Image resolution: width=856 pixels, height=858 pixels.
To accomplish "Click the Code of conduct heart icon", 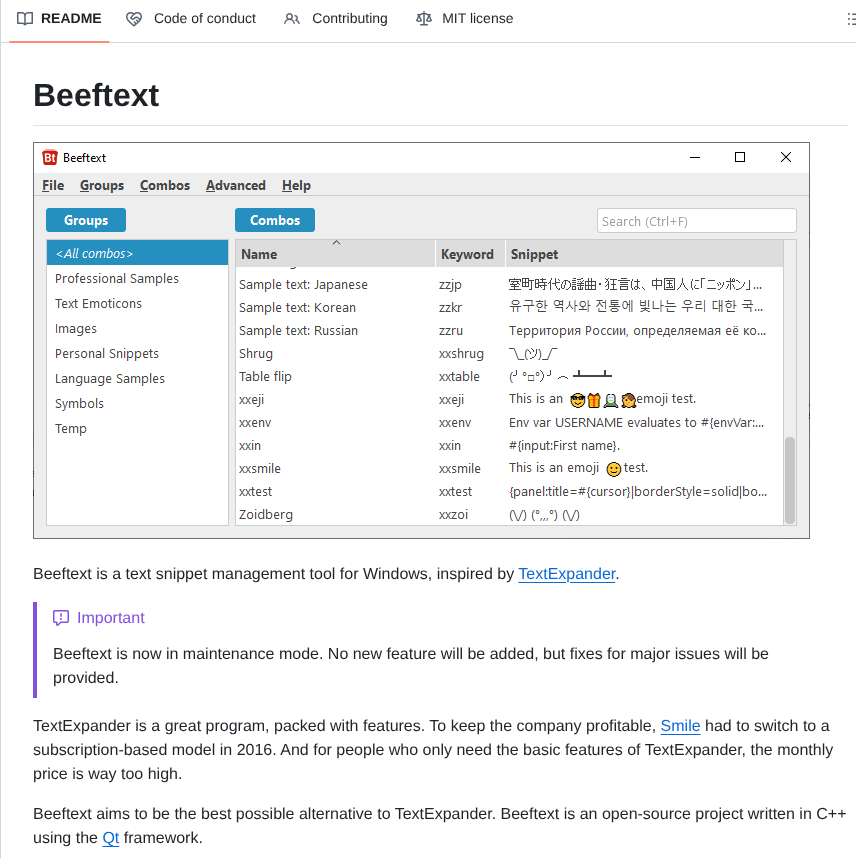I will [x=133, y=18].
